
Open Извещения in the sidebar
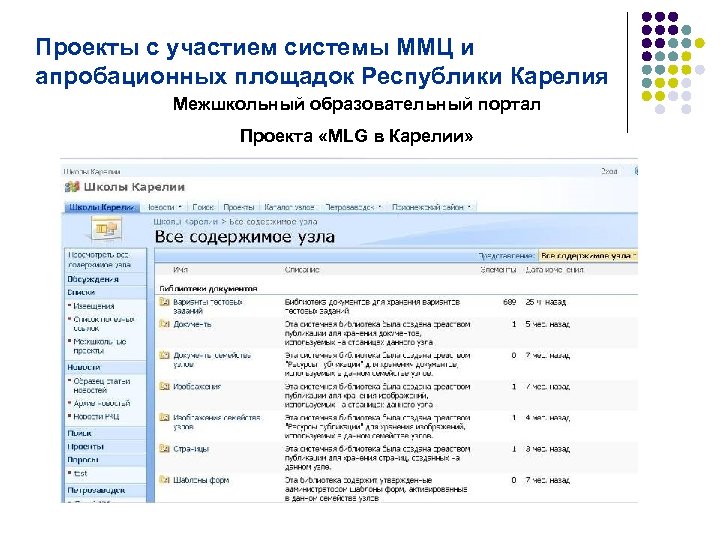[94, 306]
